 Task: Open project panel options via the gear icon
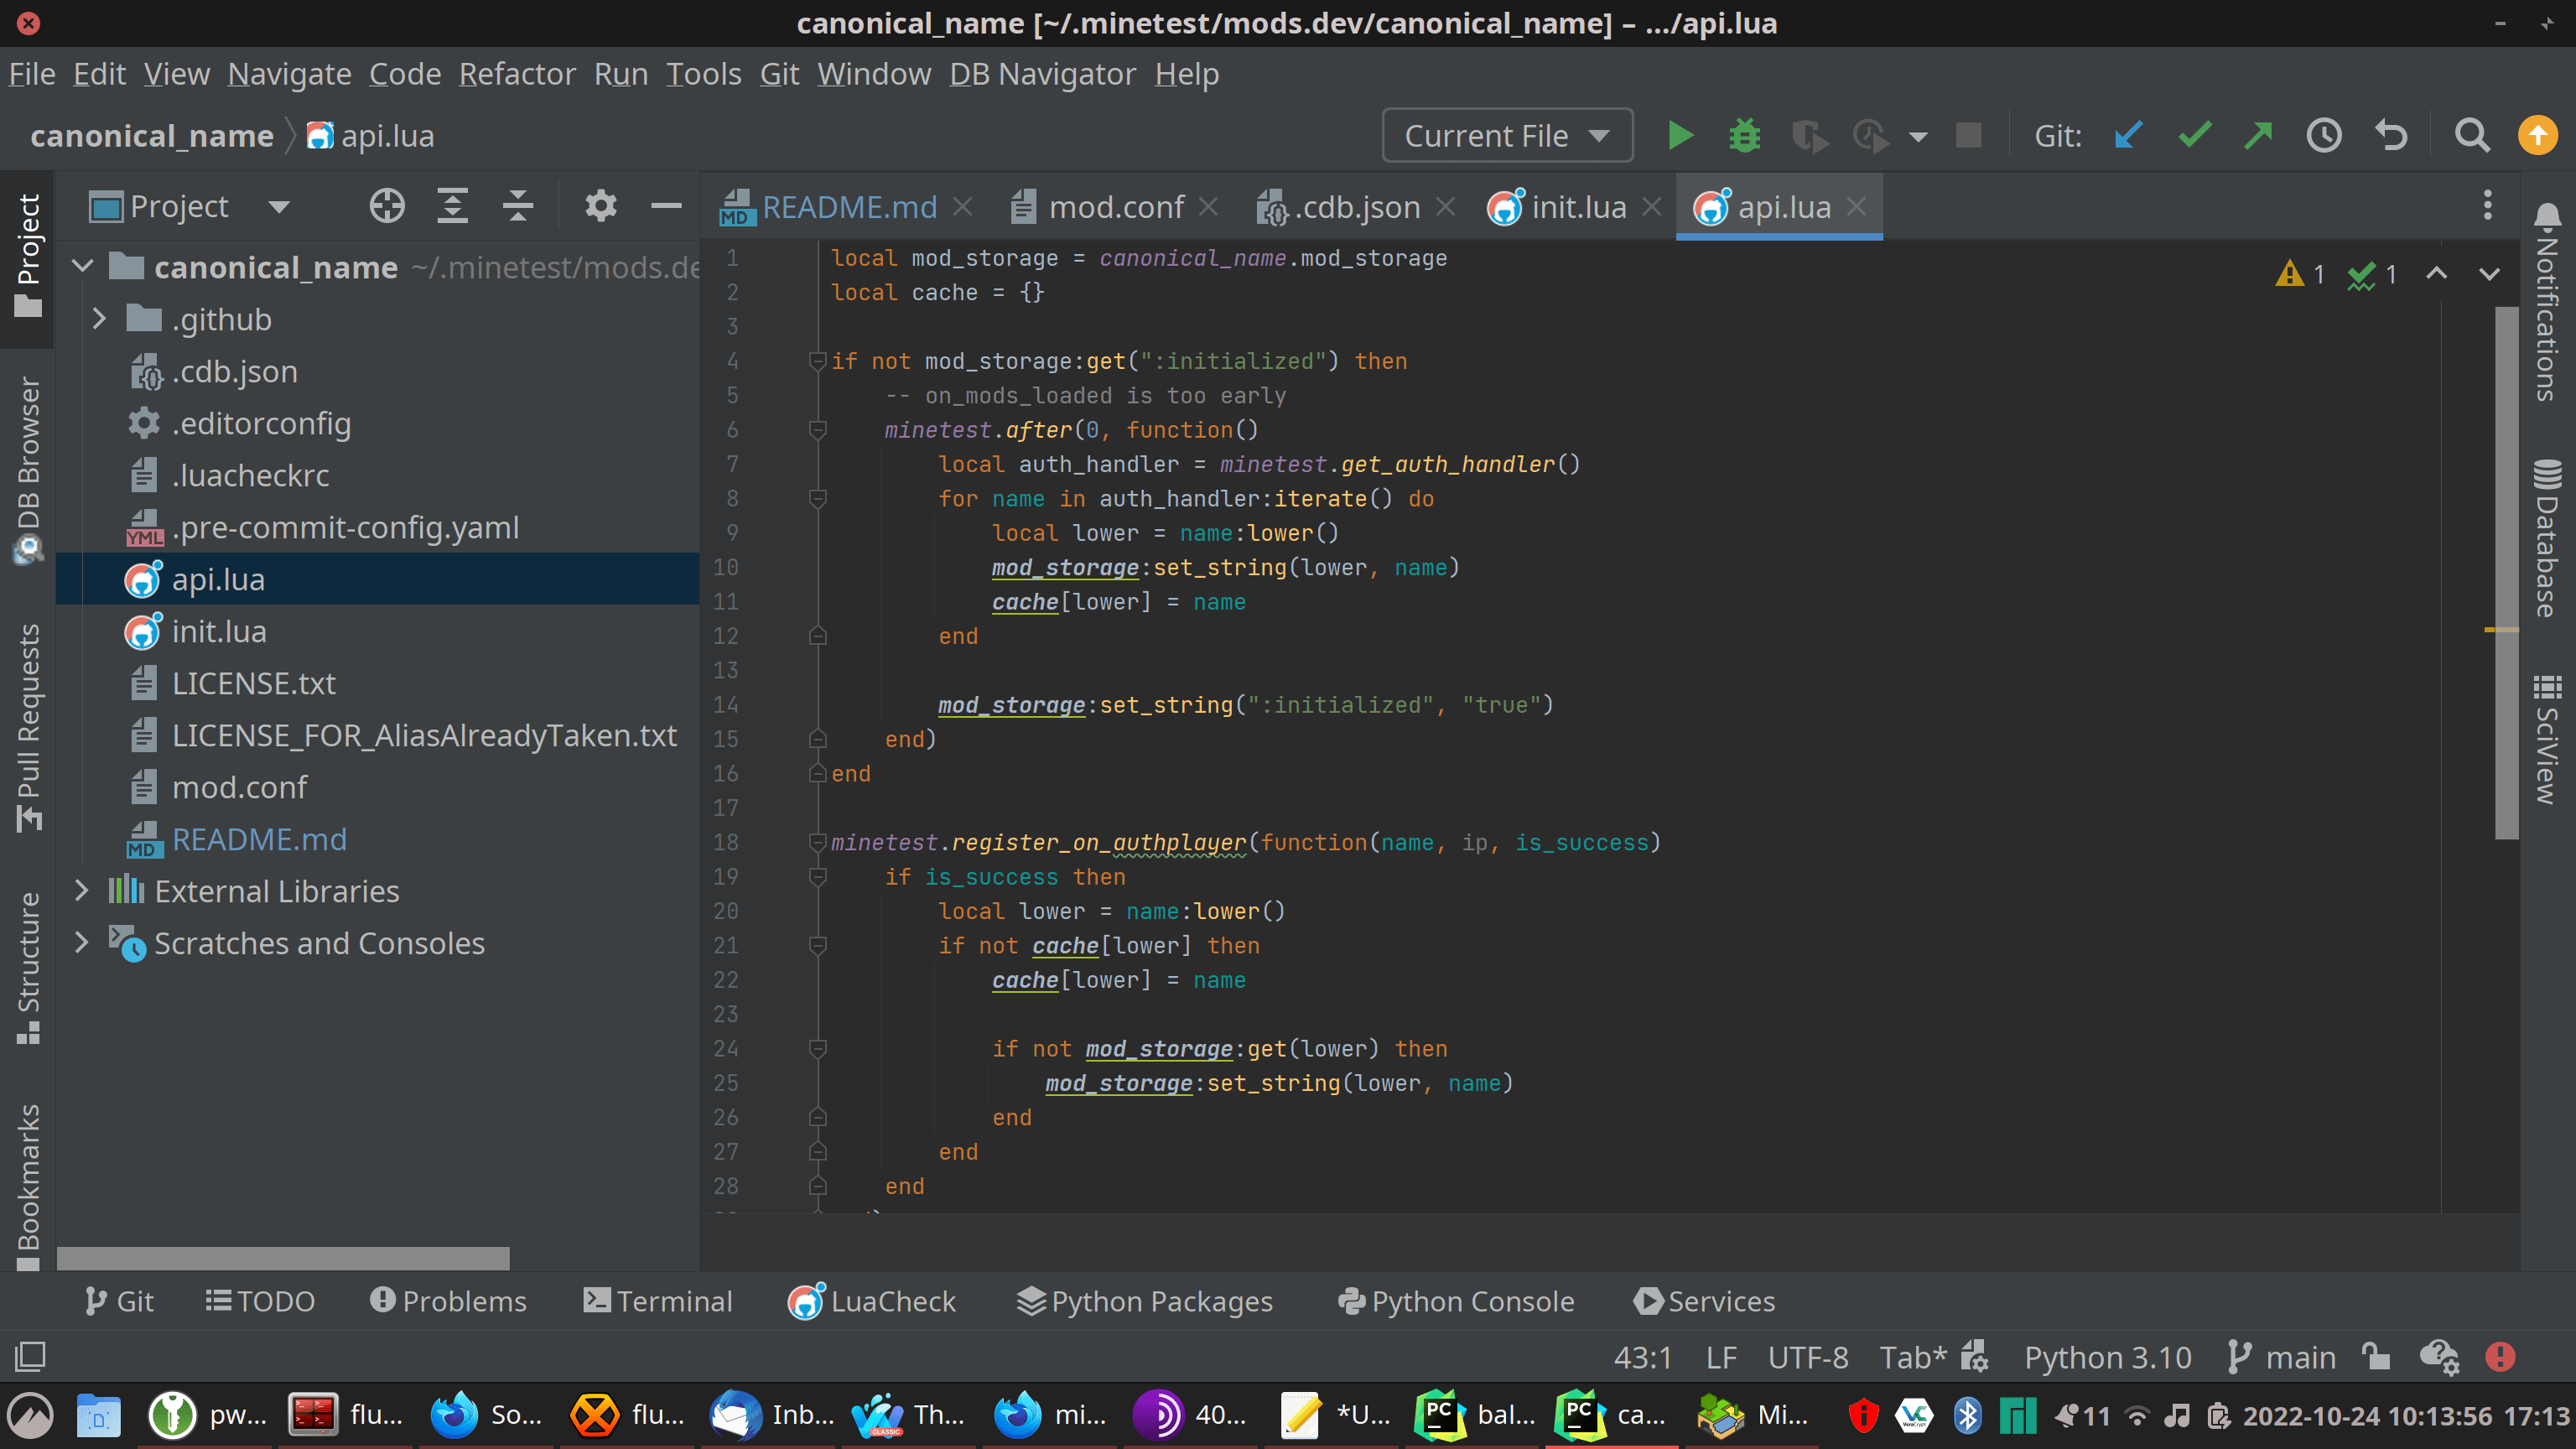(600, 205)
